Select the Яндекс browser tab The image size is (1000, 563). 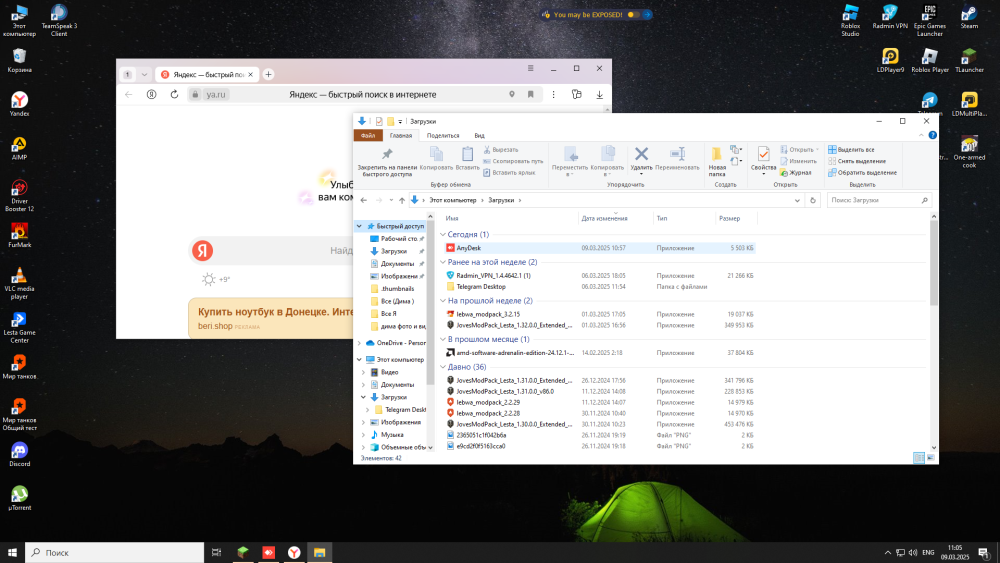pyautogui.click(x=207, y=75)
